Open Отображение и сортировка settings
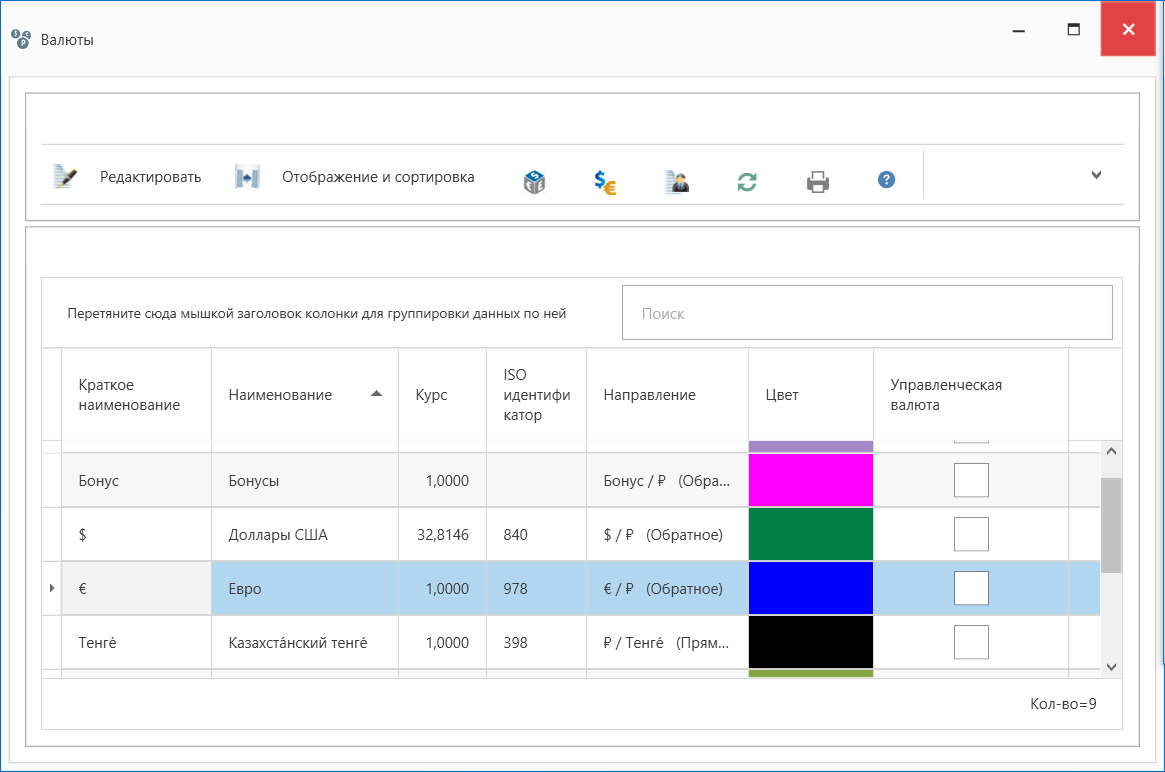1165x772 pixels. pos(377,177)
